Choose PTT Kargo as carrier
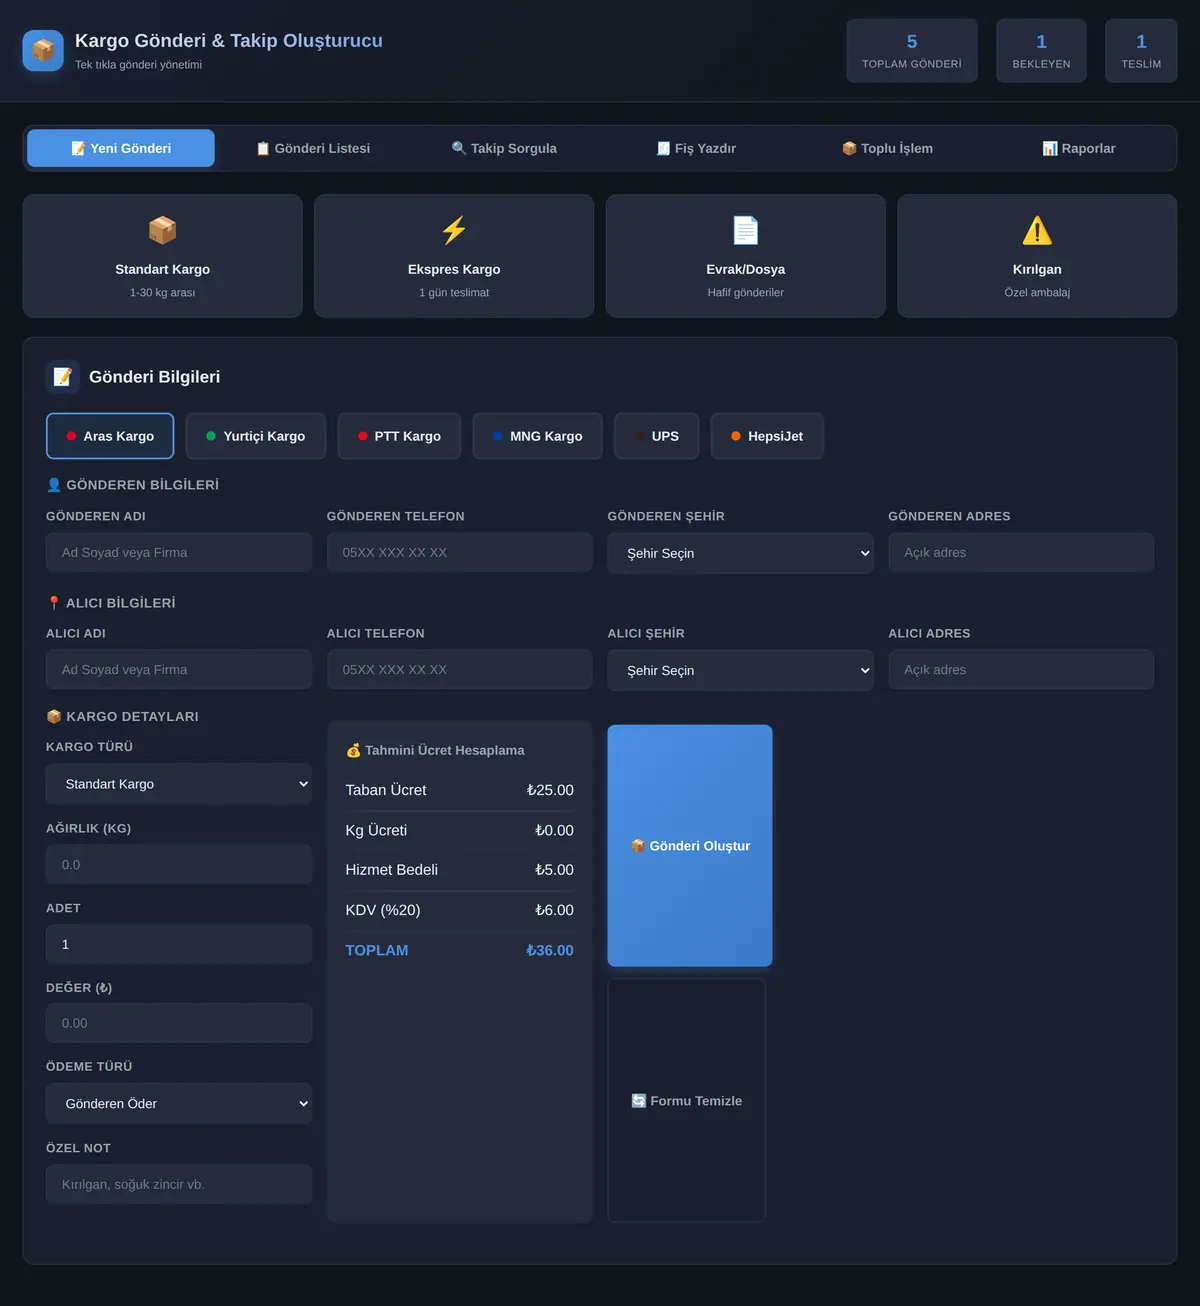This screenshot has height=1306, width=1200. (399, 436)
